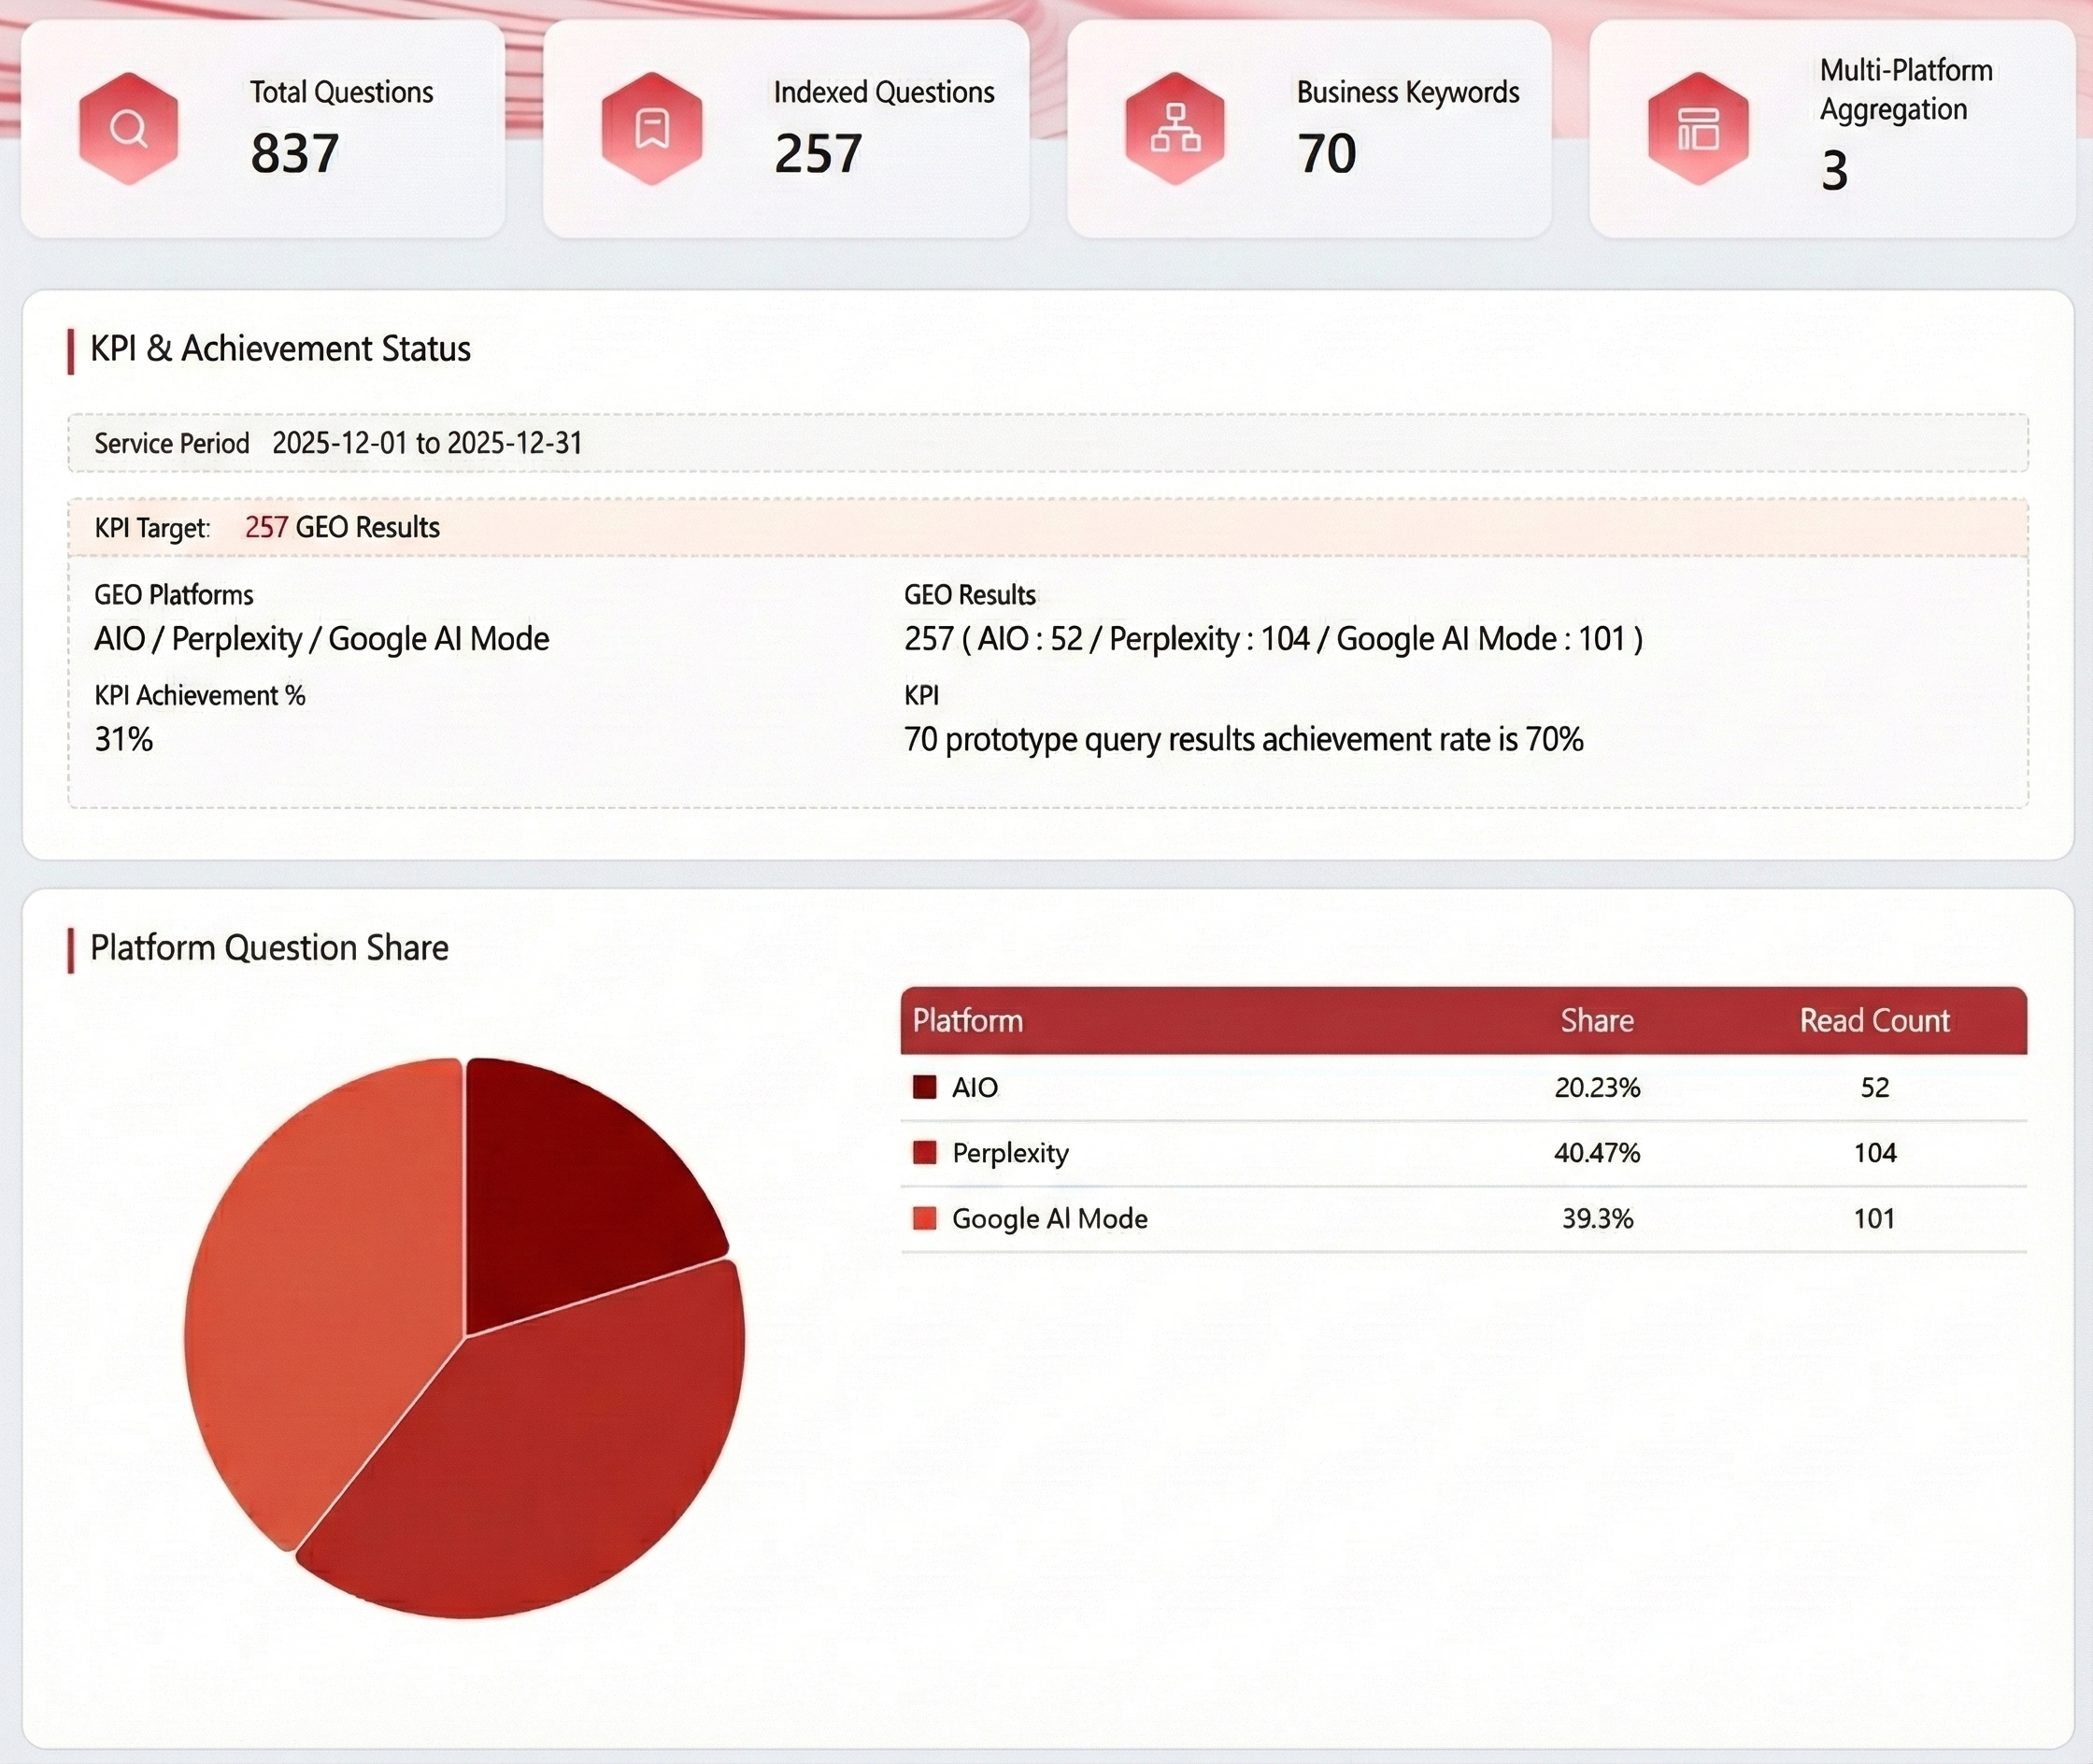Sort by the Share column header
Image resolution: width=2093 pixels, height=1764 pixels.
pos(1596,1020)
